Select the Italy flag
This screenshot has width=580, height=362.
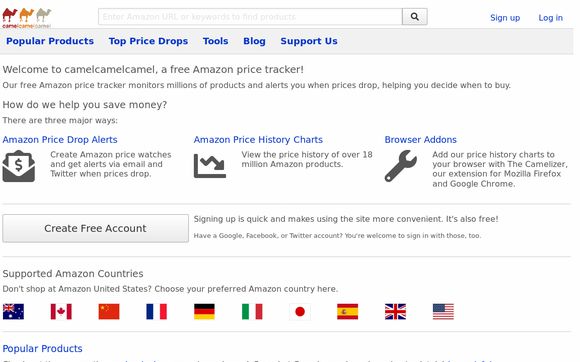(252, 312)
